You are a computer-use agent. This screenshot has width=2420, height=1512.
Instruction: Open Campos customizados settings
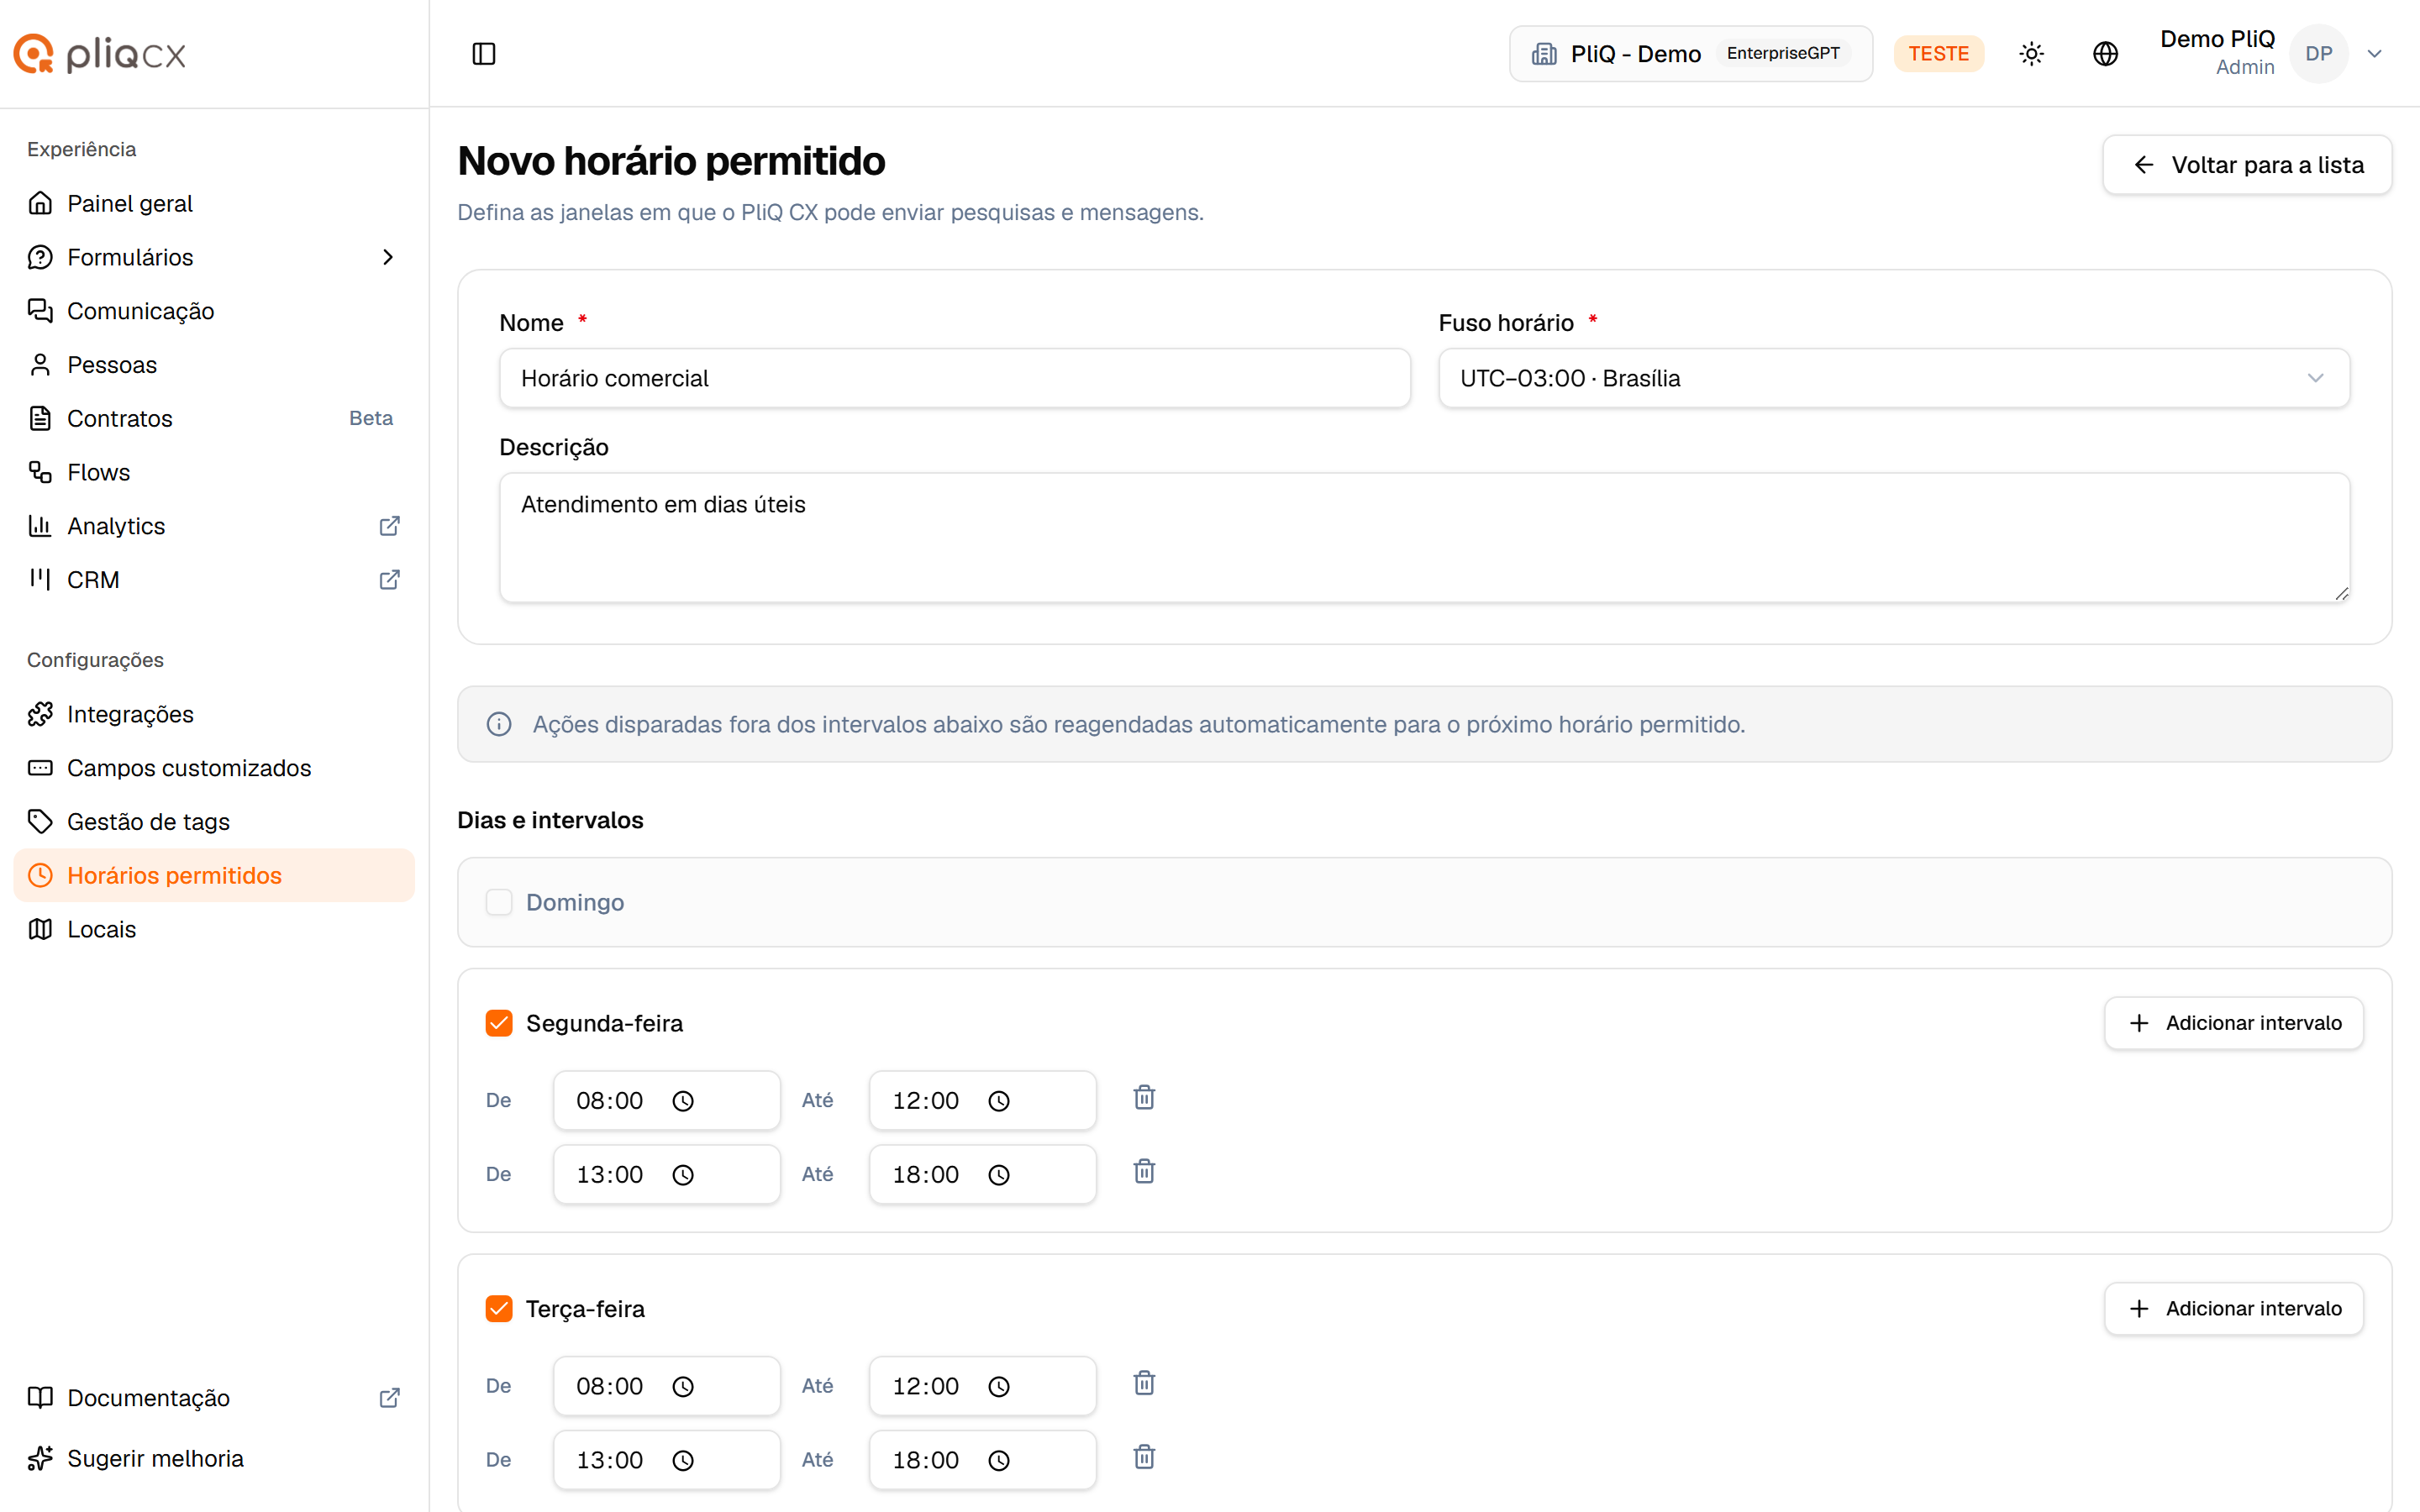click(214, 768)
